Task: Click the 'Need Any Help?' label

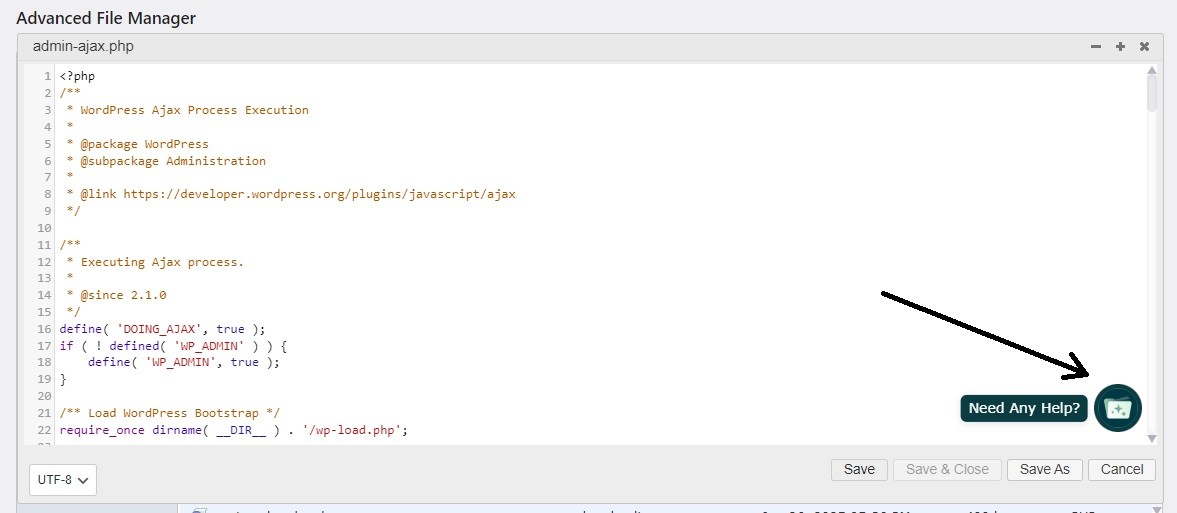Action: [1024, 409]
